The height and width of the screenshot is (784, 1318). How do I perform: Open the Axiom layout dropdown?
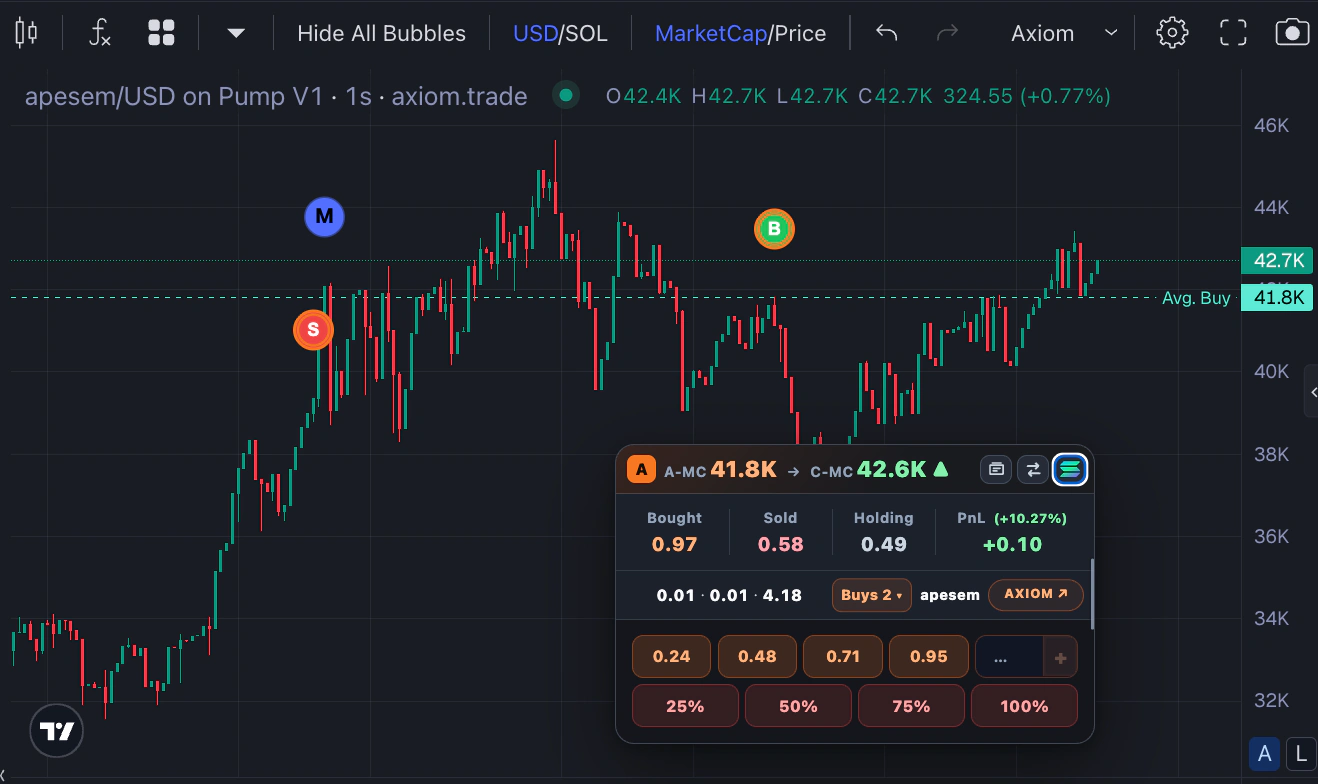[x=1064, y=33]
